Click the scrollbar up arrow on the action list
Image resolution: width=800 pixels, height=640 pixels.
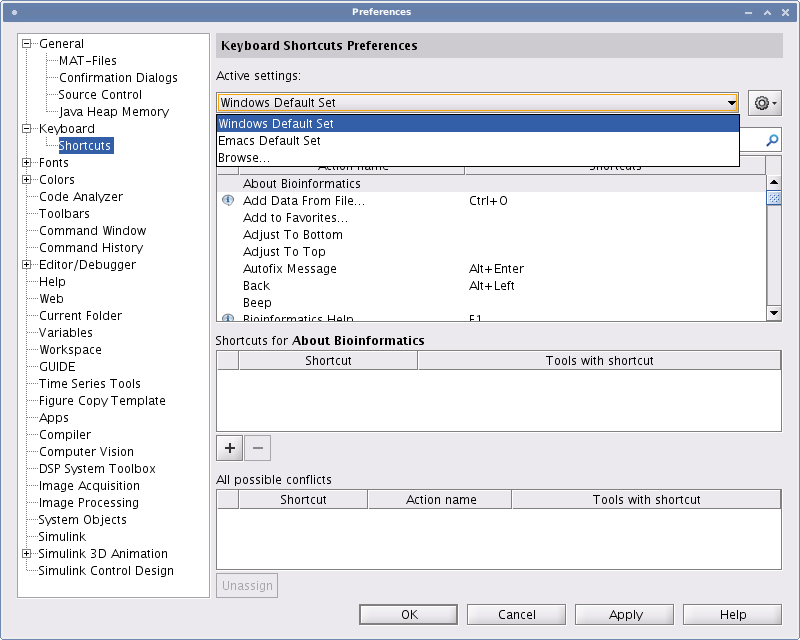774,181
